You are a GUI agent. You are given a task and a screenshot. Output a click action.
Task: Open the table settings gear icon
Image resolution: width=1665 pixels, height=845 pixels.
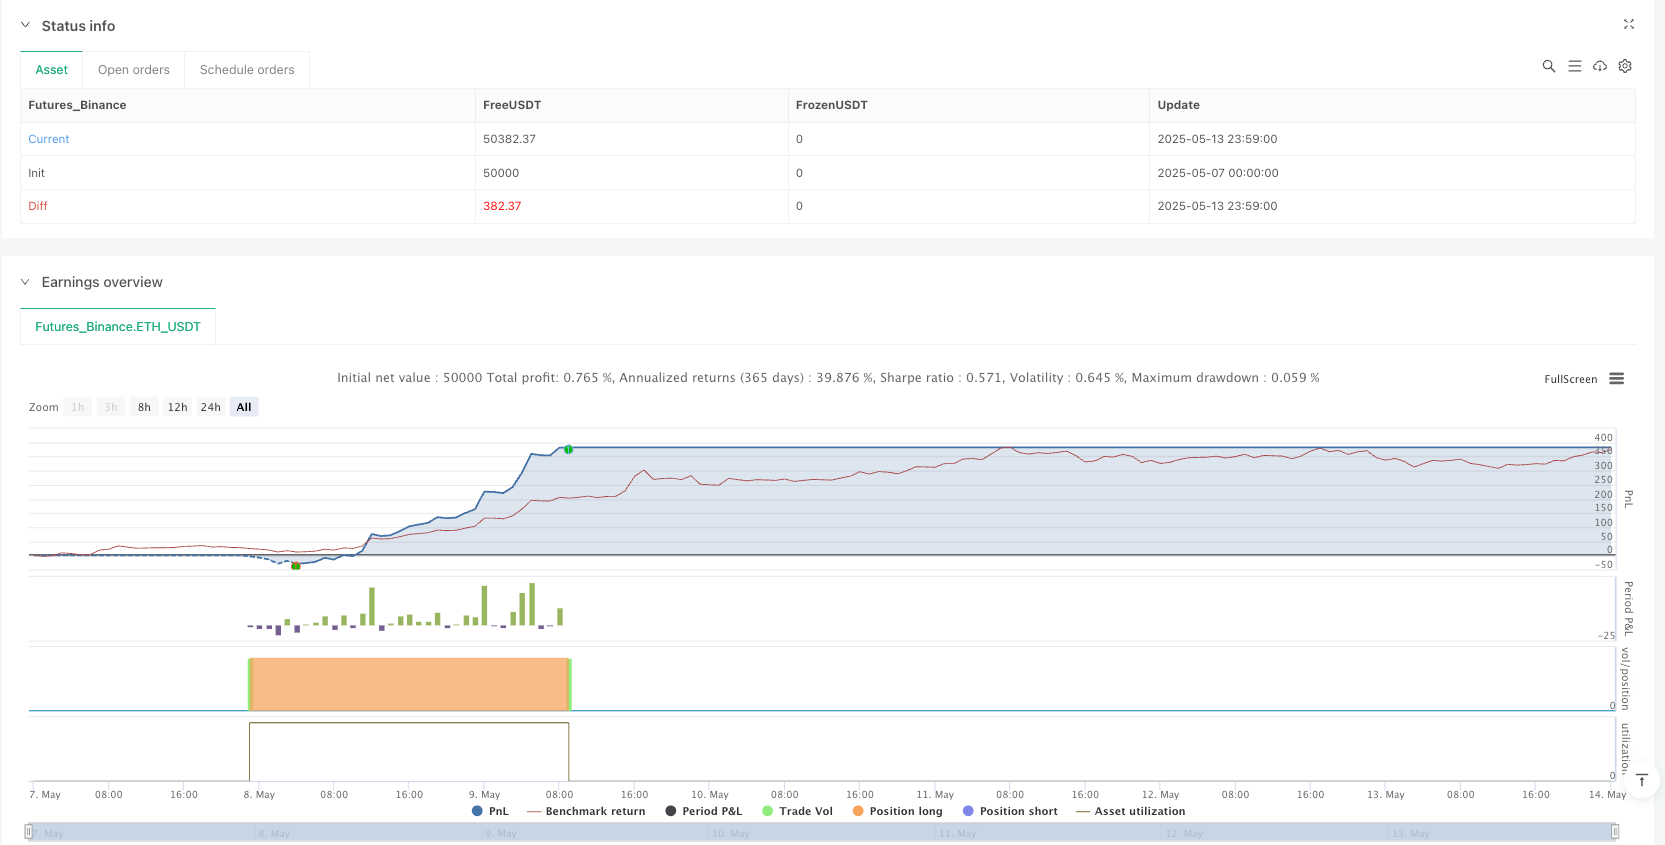(1625, 66)
